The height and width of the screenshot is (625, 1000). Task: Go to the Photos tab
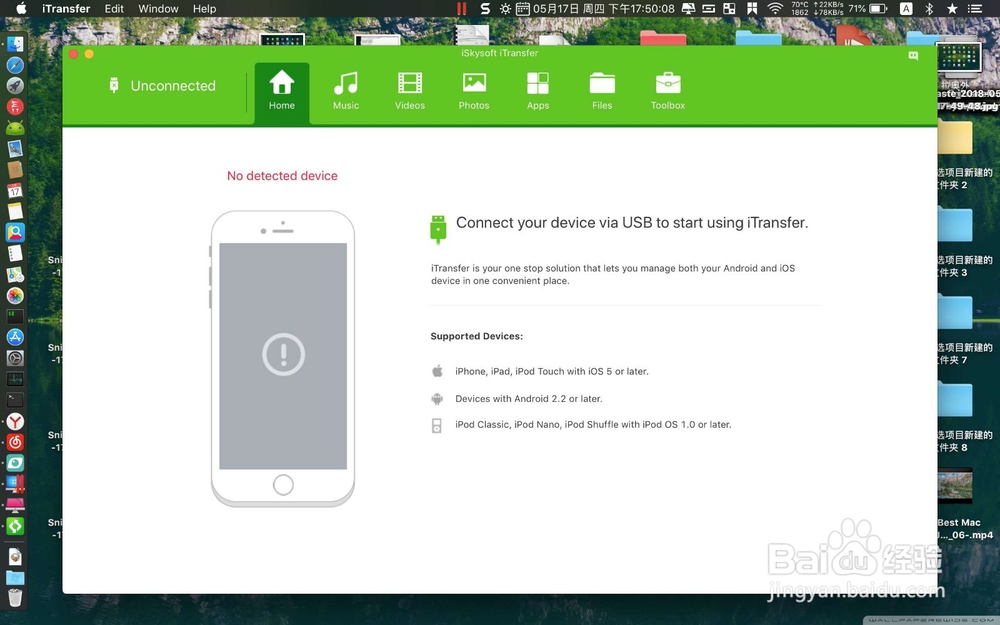click(474, 91)
